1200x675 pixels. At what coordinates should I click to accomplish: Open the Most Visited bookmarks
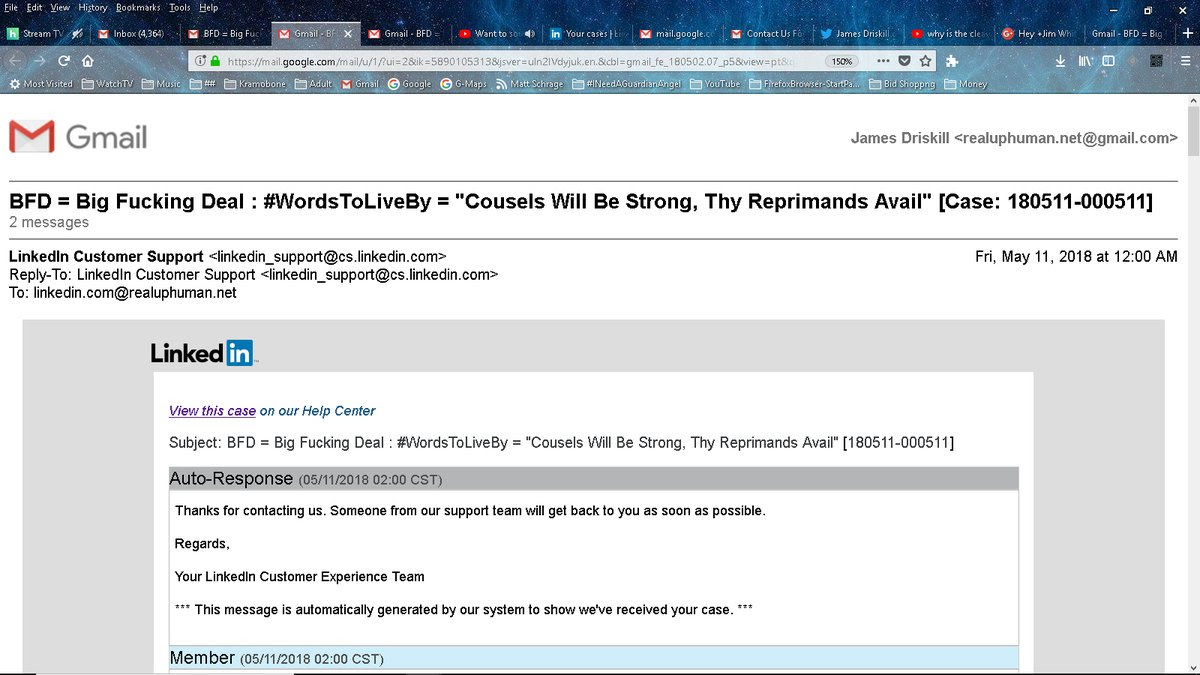point(40,84)
